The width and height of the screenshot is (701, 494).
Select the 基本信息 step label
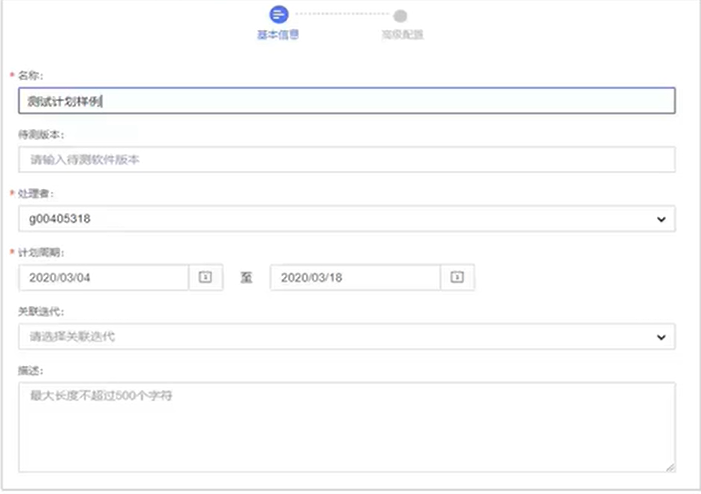(278, 35)
